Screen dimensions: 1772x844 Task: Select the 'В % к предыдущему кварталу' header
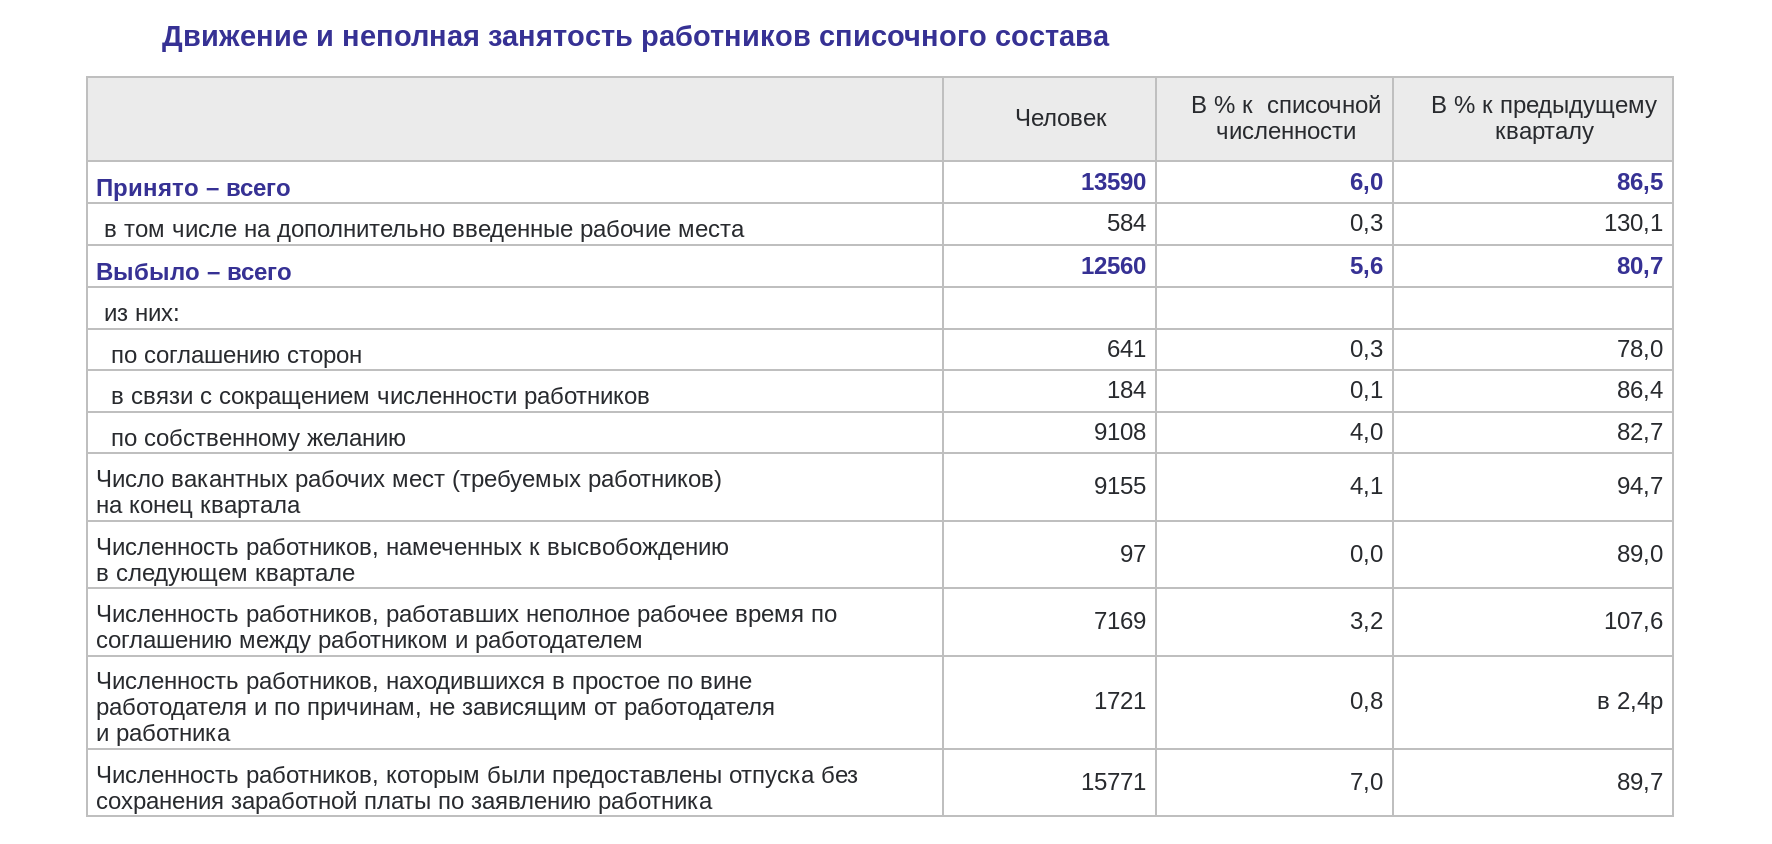(1543, 118)
